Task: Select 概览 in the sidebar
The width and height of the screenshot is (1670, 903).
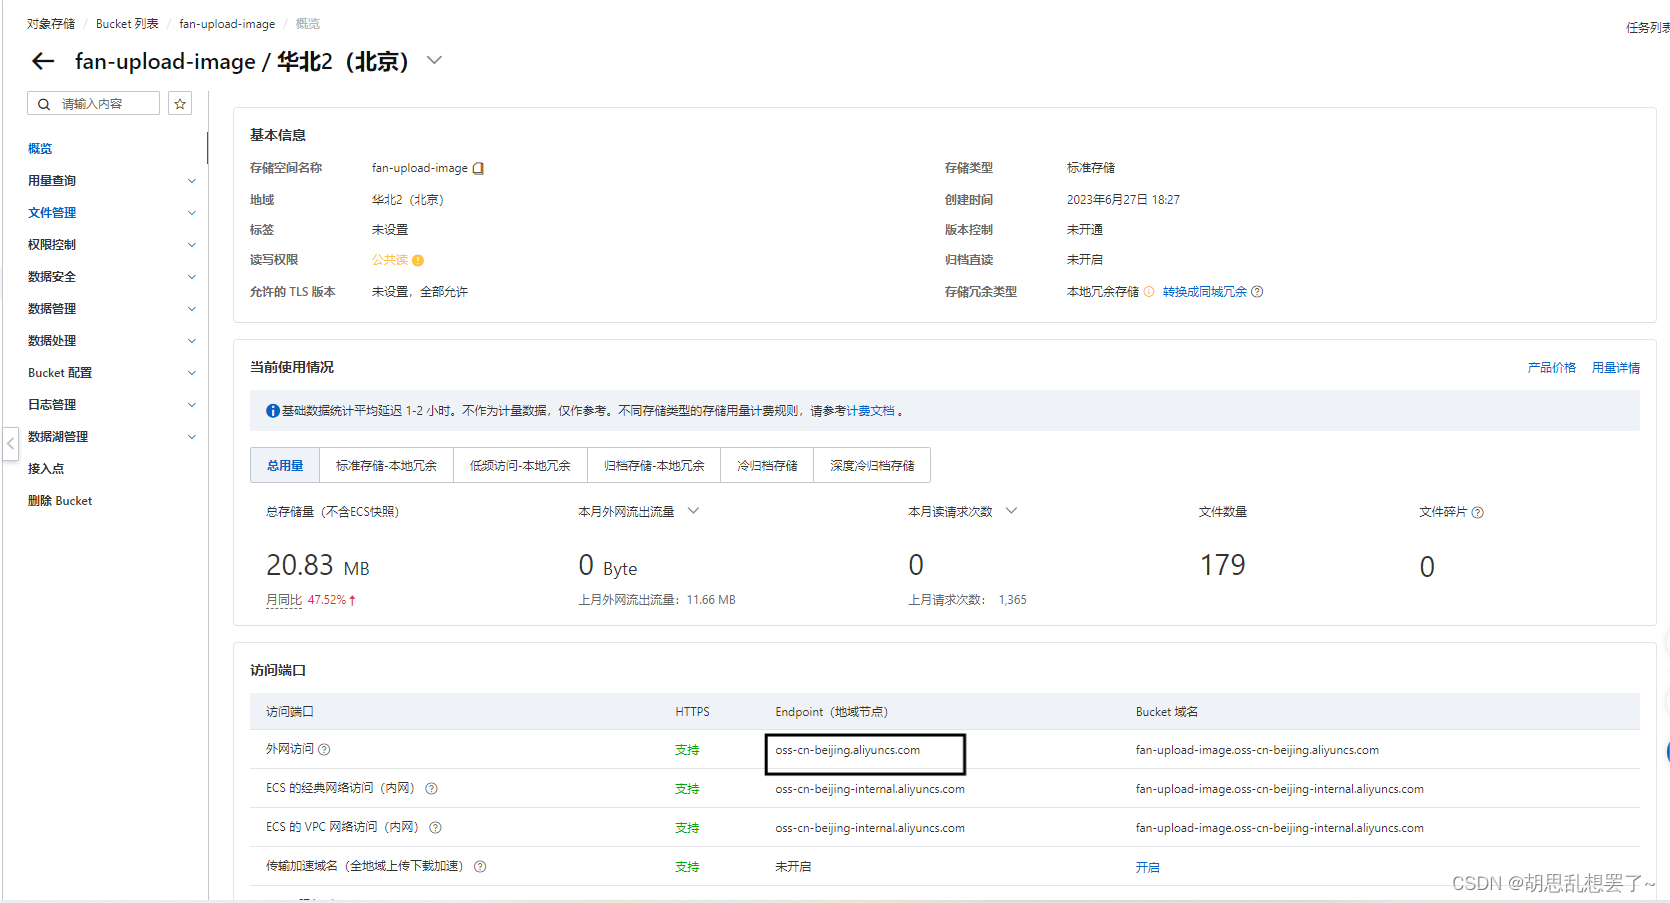Action: pyautogui.click(x=40, y=148)
